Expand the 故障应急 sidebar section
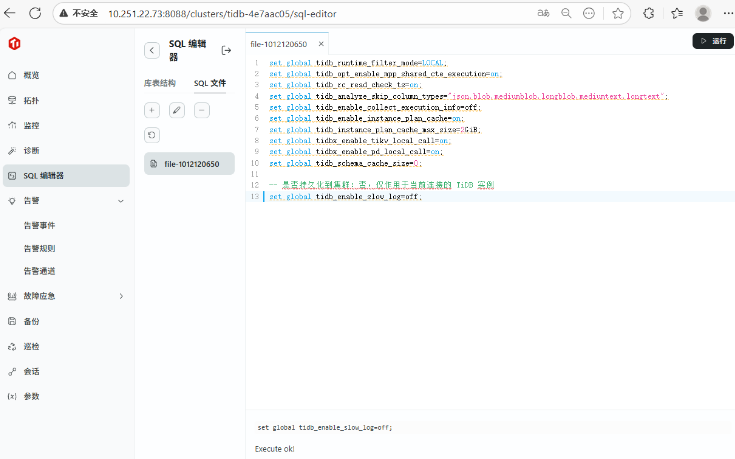 coord(121,296)
